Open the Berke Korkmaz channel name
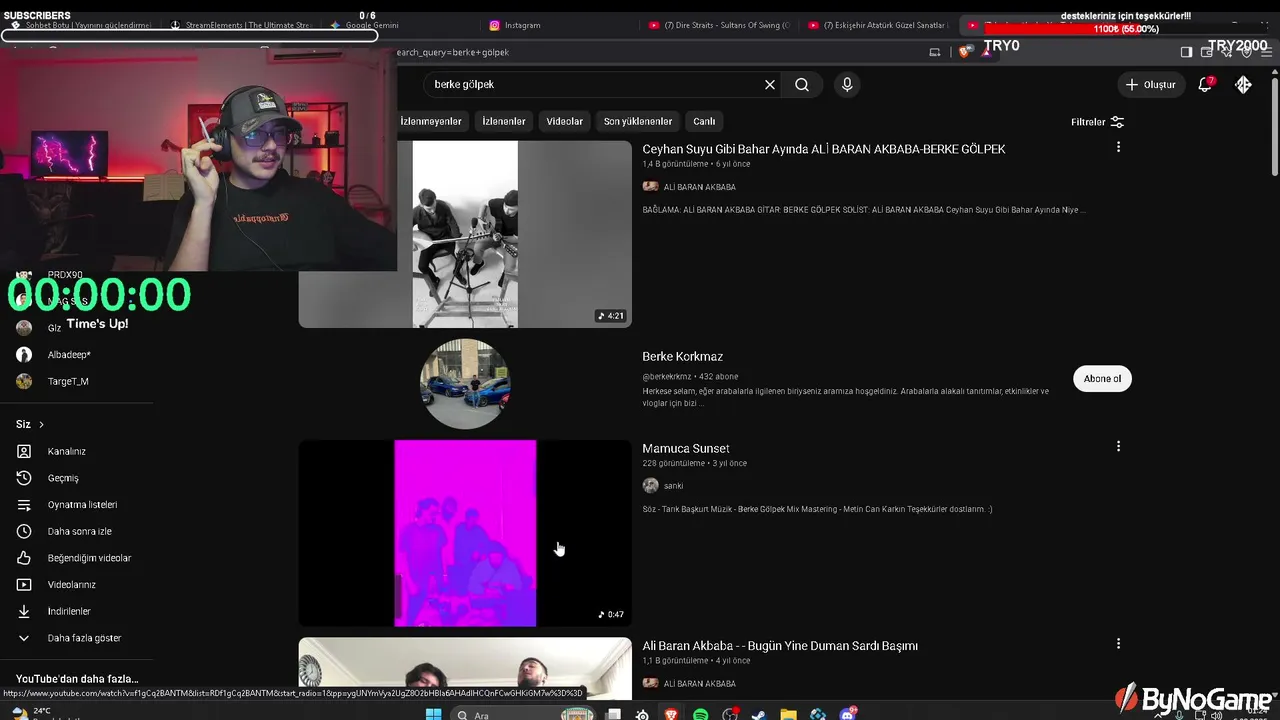 pyautogui.click(x=682, y=357)
